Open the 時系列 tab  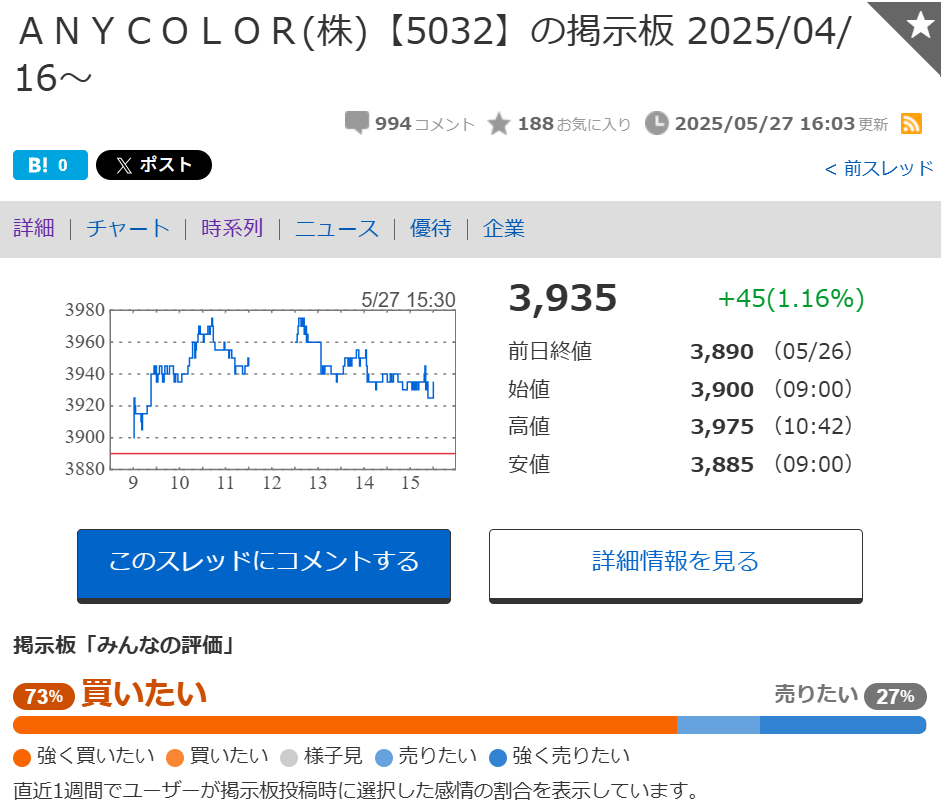click(232, 228)
